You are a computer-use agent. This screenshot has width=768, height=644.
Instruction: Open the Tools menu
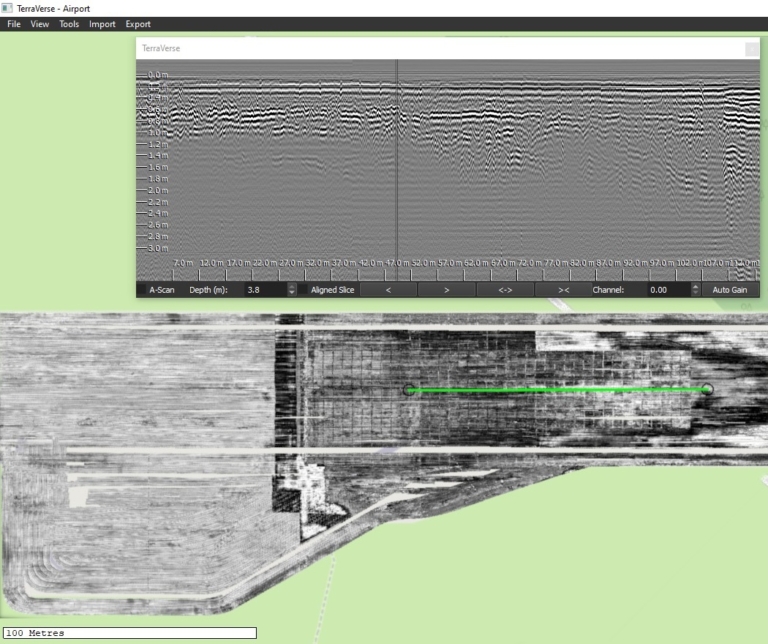(69, 24)
